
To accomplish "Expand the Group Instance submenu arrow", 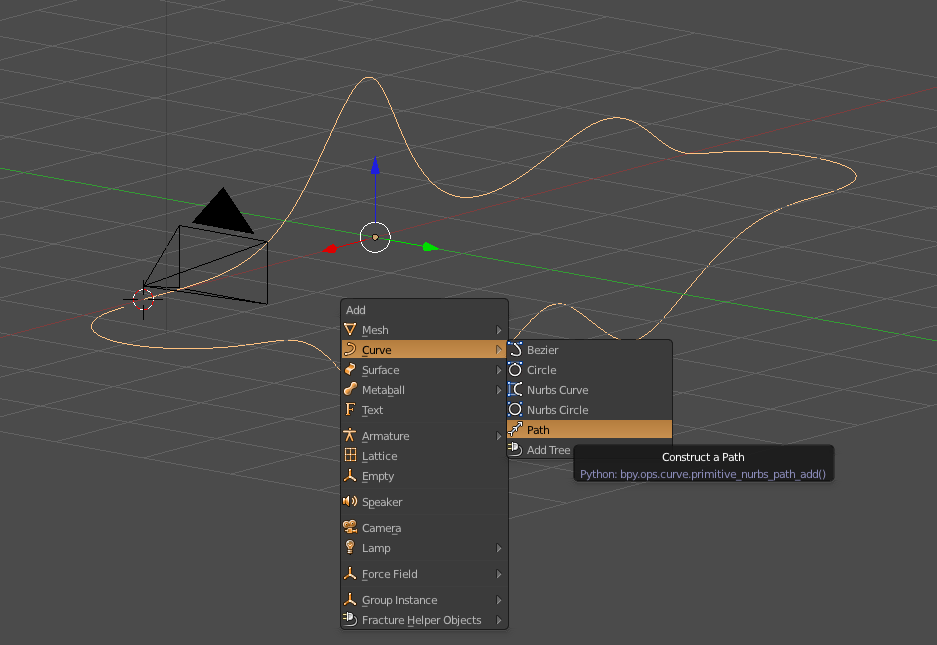I will (498, 600).
